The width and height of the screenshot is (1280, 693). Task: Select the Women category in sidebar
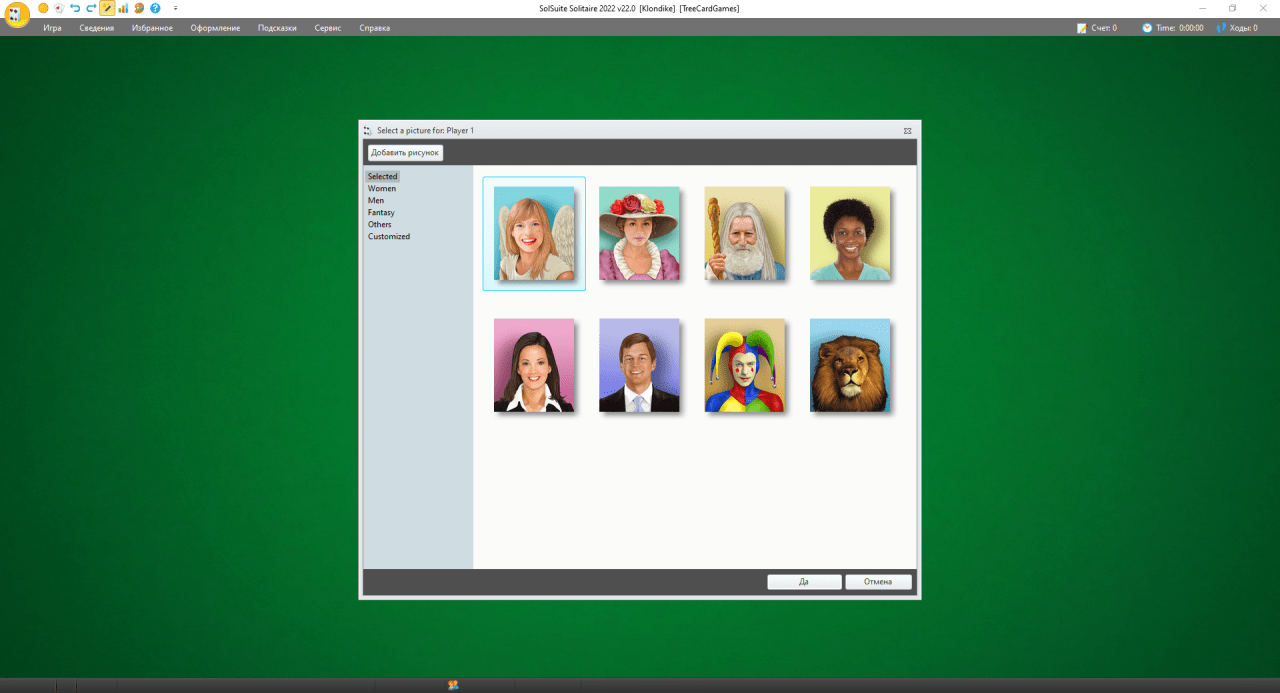point(382,188)
